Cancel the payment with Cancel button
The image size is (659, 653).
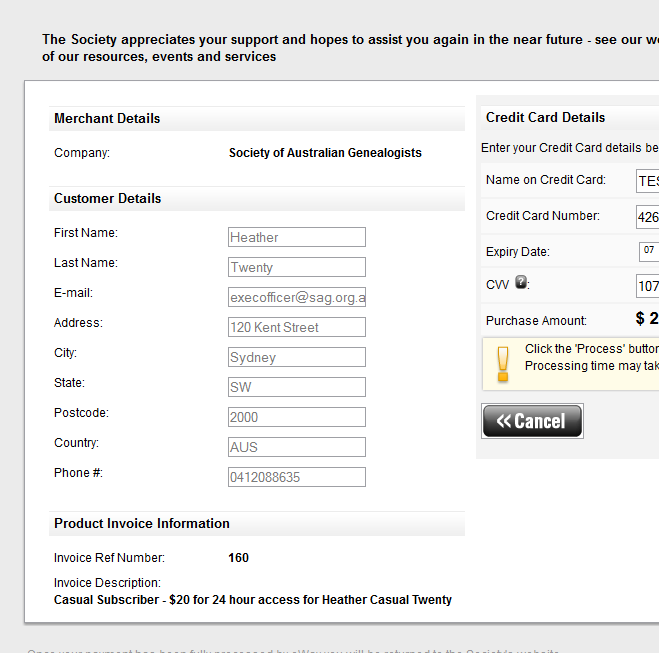532,421
